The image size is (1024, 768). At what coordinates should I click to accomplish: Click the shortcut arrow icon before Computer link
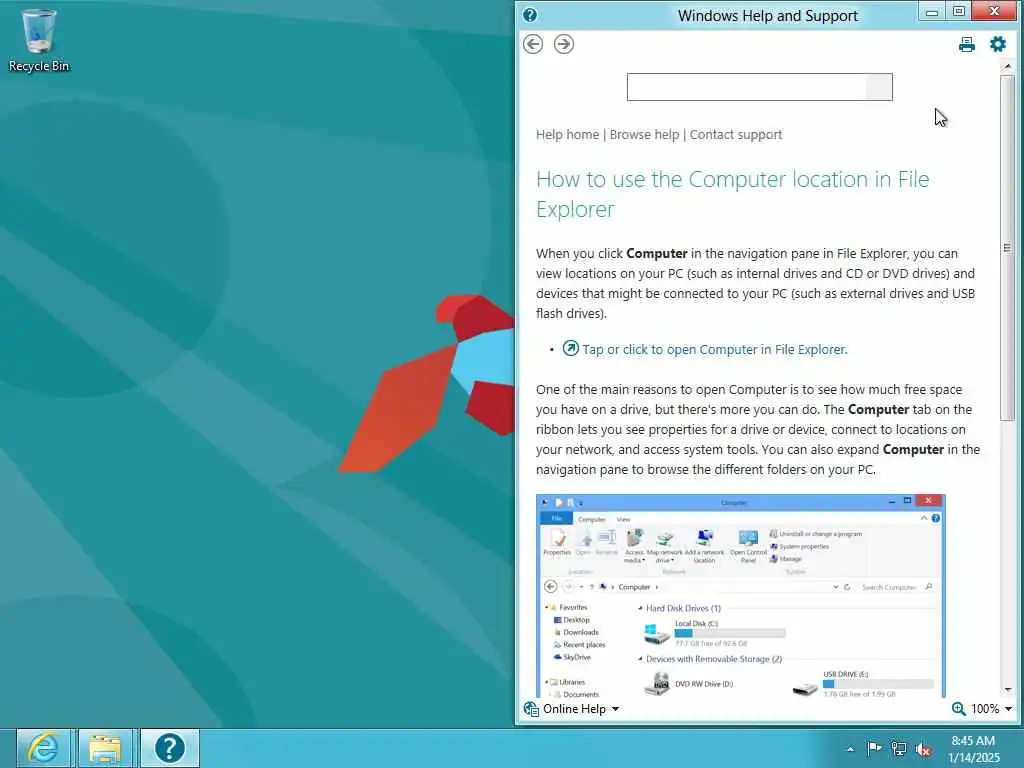(571, 348)
